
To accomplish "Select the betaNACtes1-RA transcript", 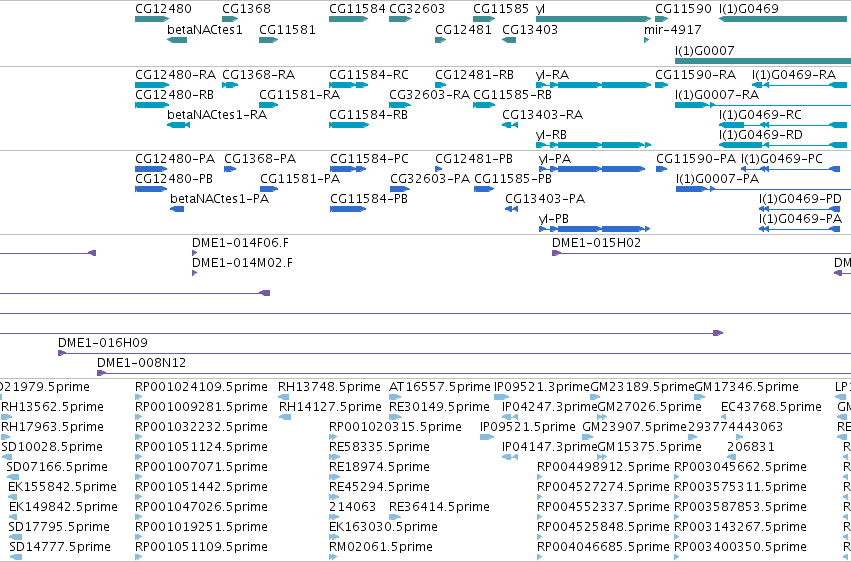I will (x=178, y=125).
